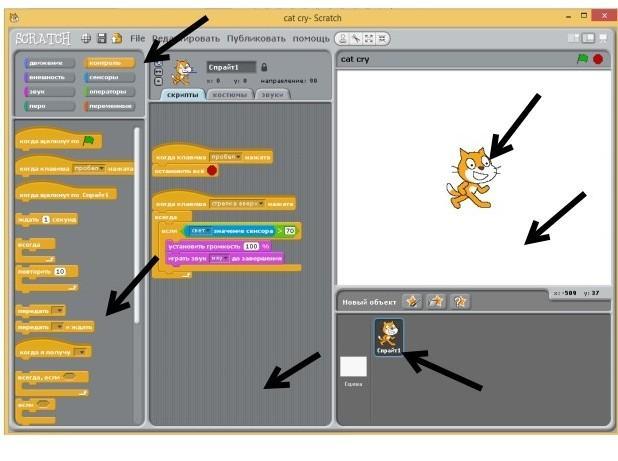
Task: Select the переменные block category
Action: (109, 106)
